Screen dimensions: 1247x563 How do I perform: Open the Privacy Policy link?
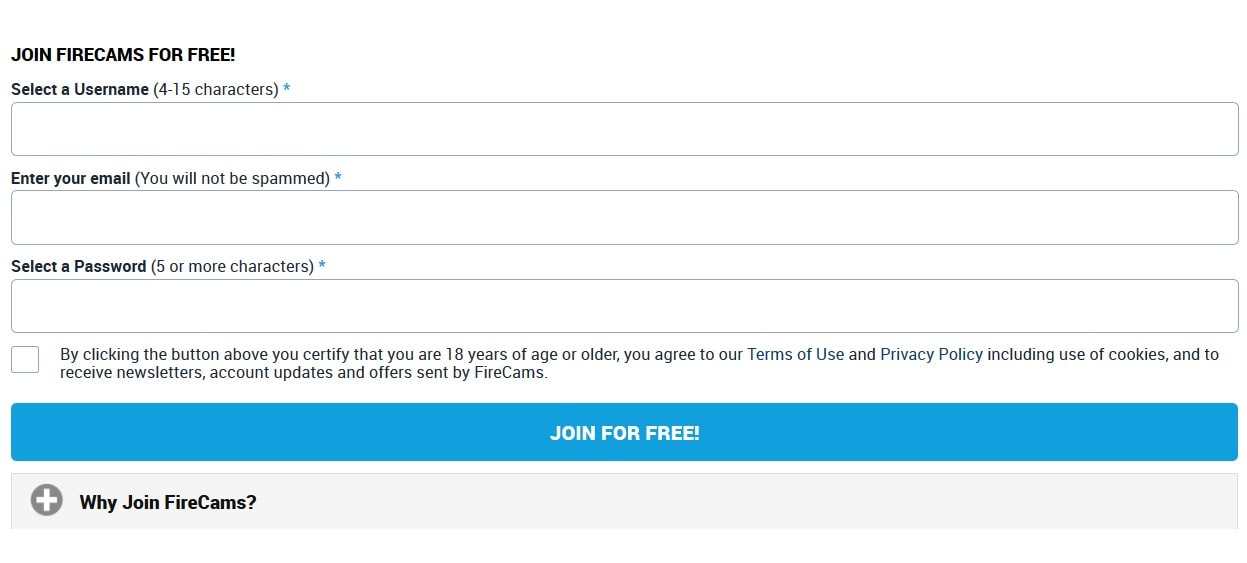coord(931,354)
